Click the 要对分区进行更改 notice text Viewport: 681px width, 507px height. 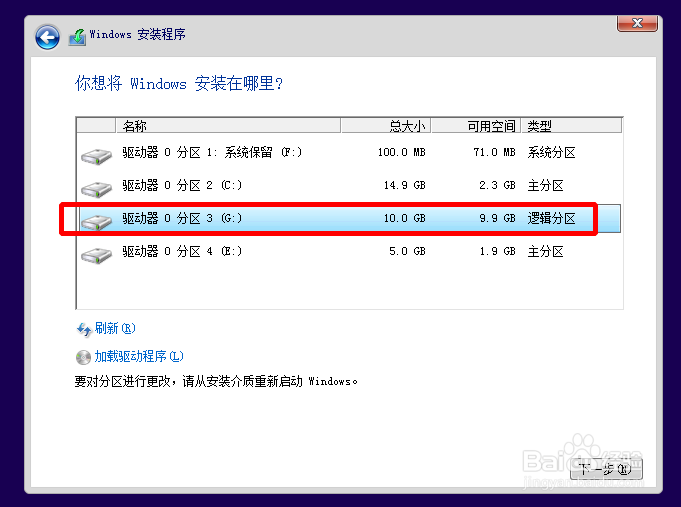point(216,381)
